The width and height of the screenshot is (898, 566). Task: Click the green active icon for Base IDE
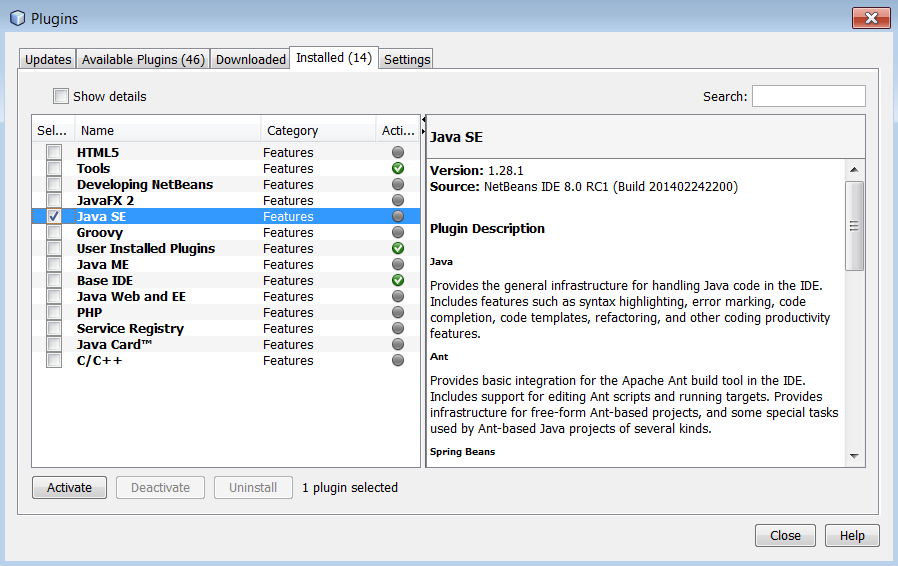(398, 281)
